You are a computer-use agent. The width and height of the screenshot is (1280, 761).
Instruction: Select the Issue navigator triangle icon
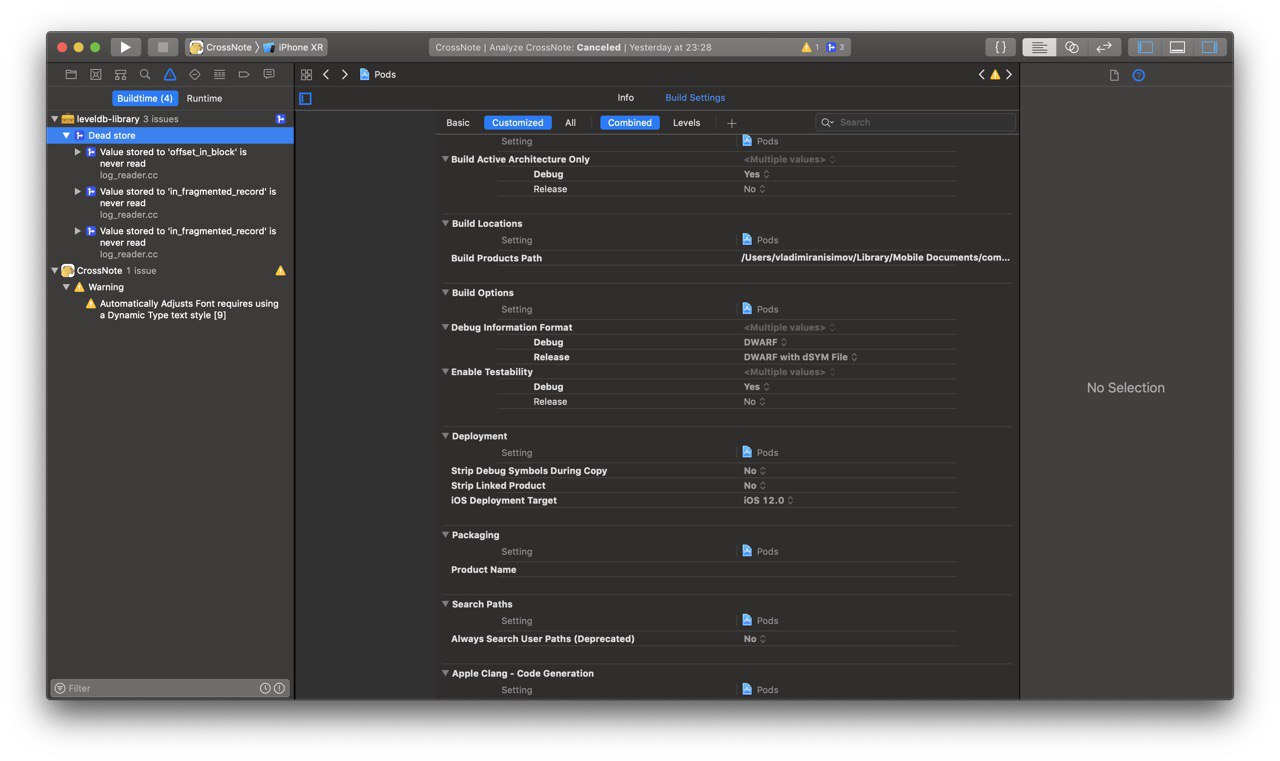coord(170,75)
